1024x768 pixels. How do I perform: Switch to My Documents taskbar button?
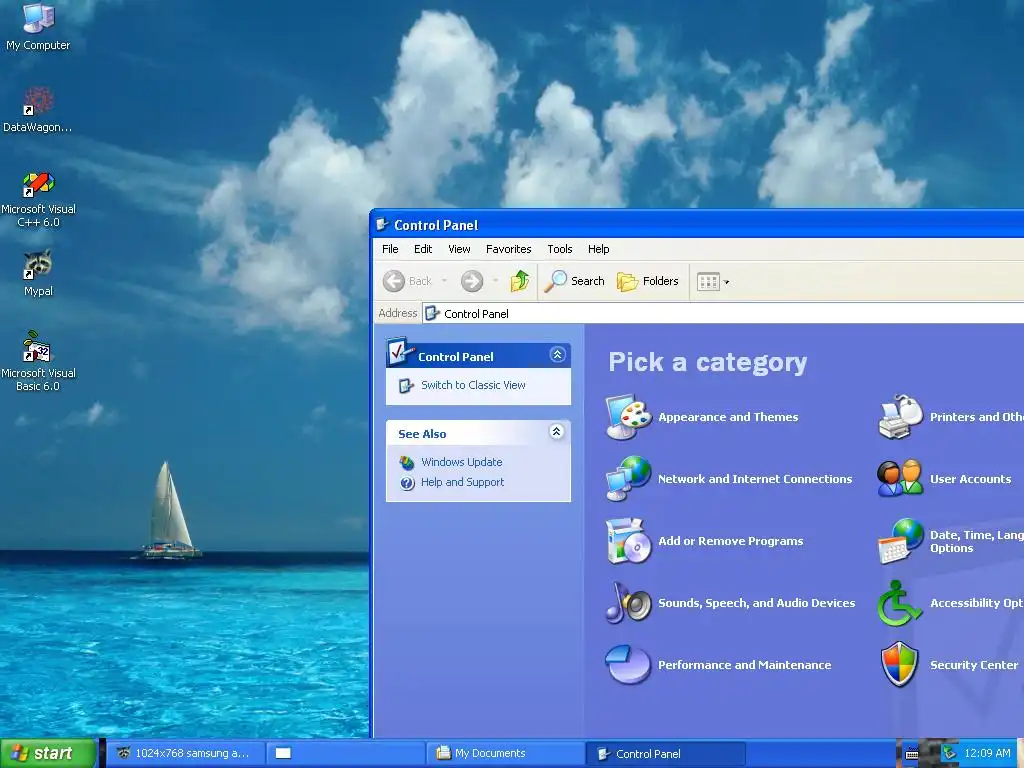505,754
